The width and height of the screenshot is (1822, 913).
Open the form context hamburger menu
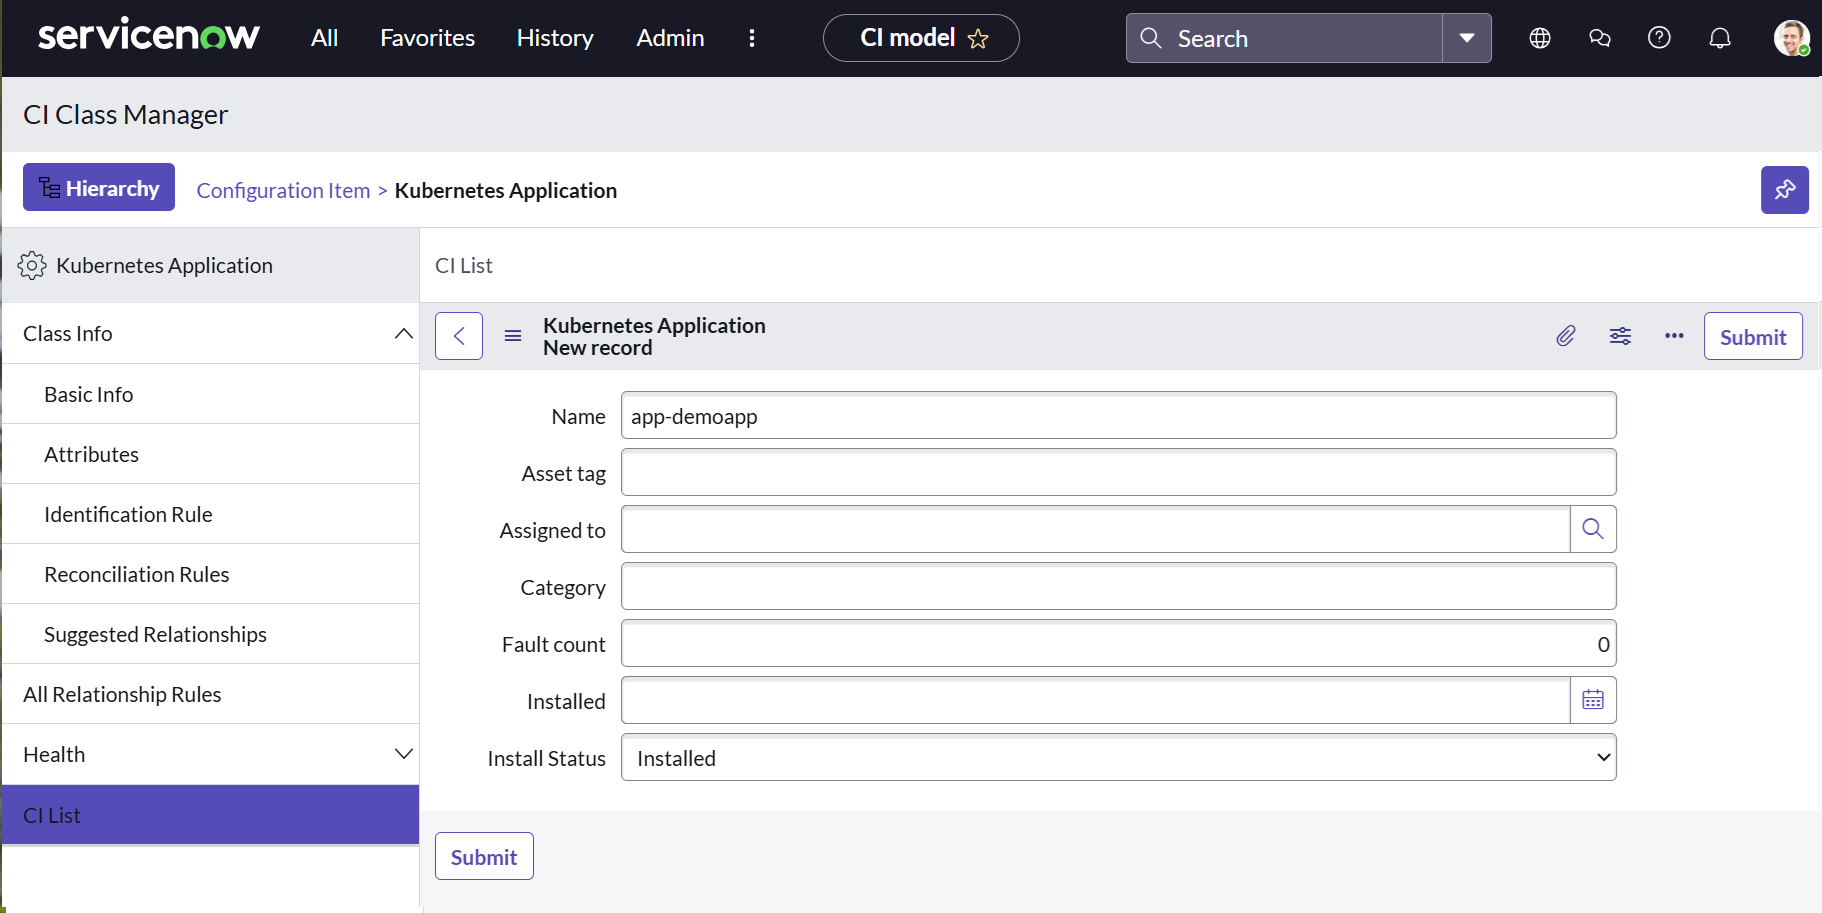click(x=513, y=336)
